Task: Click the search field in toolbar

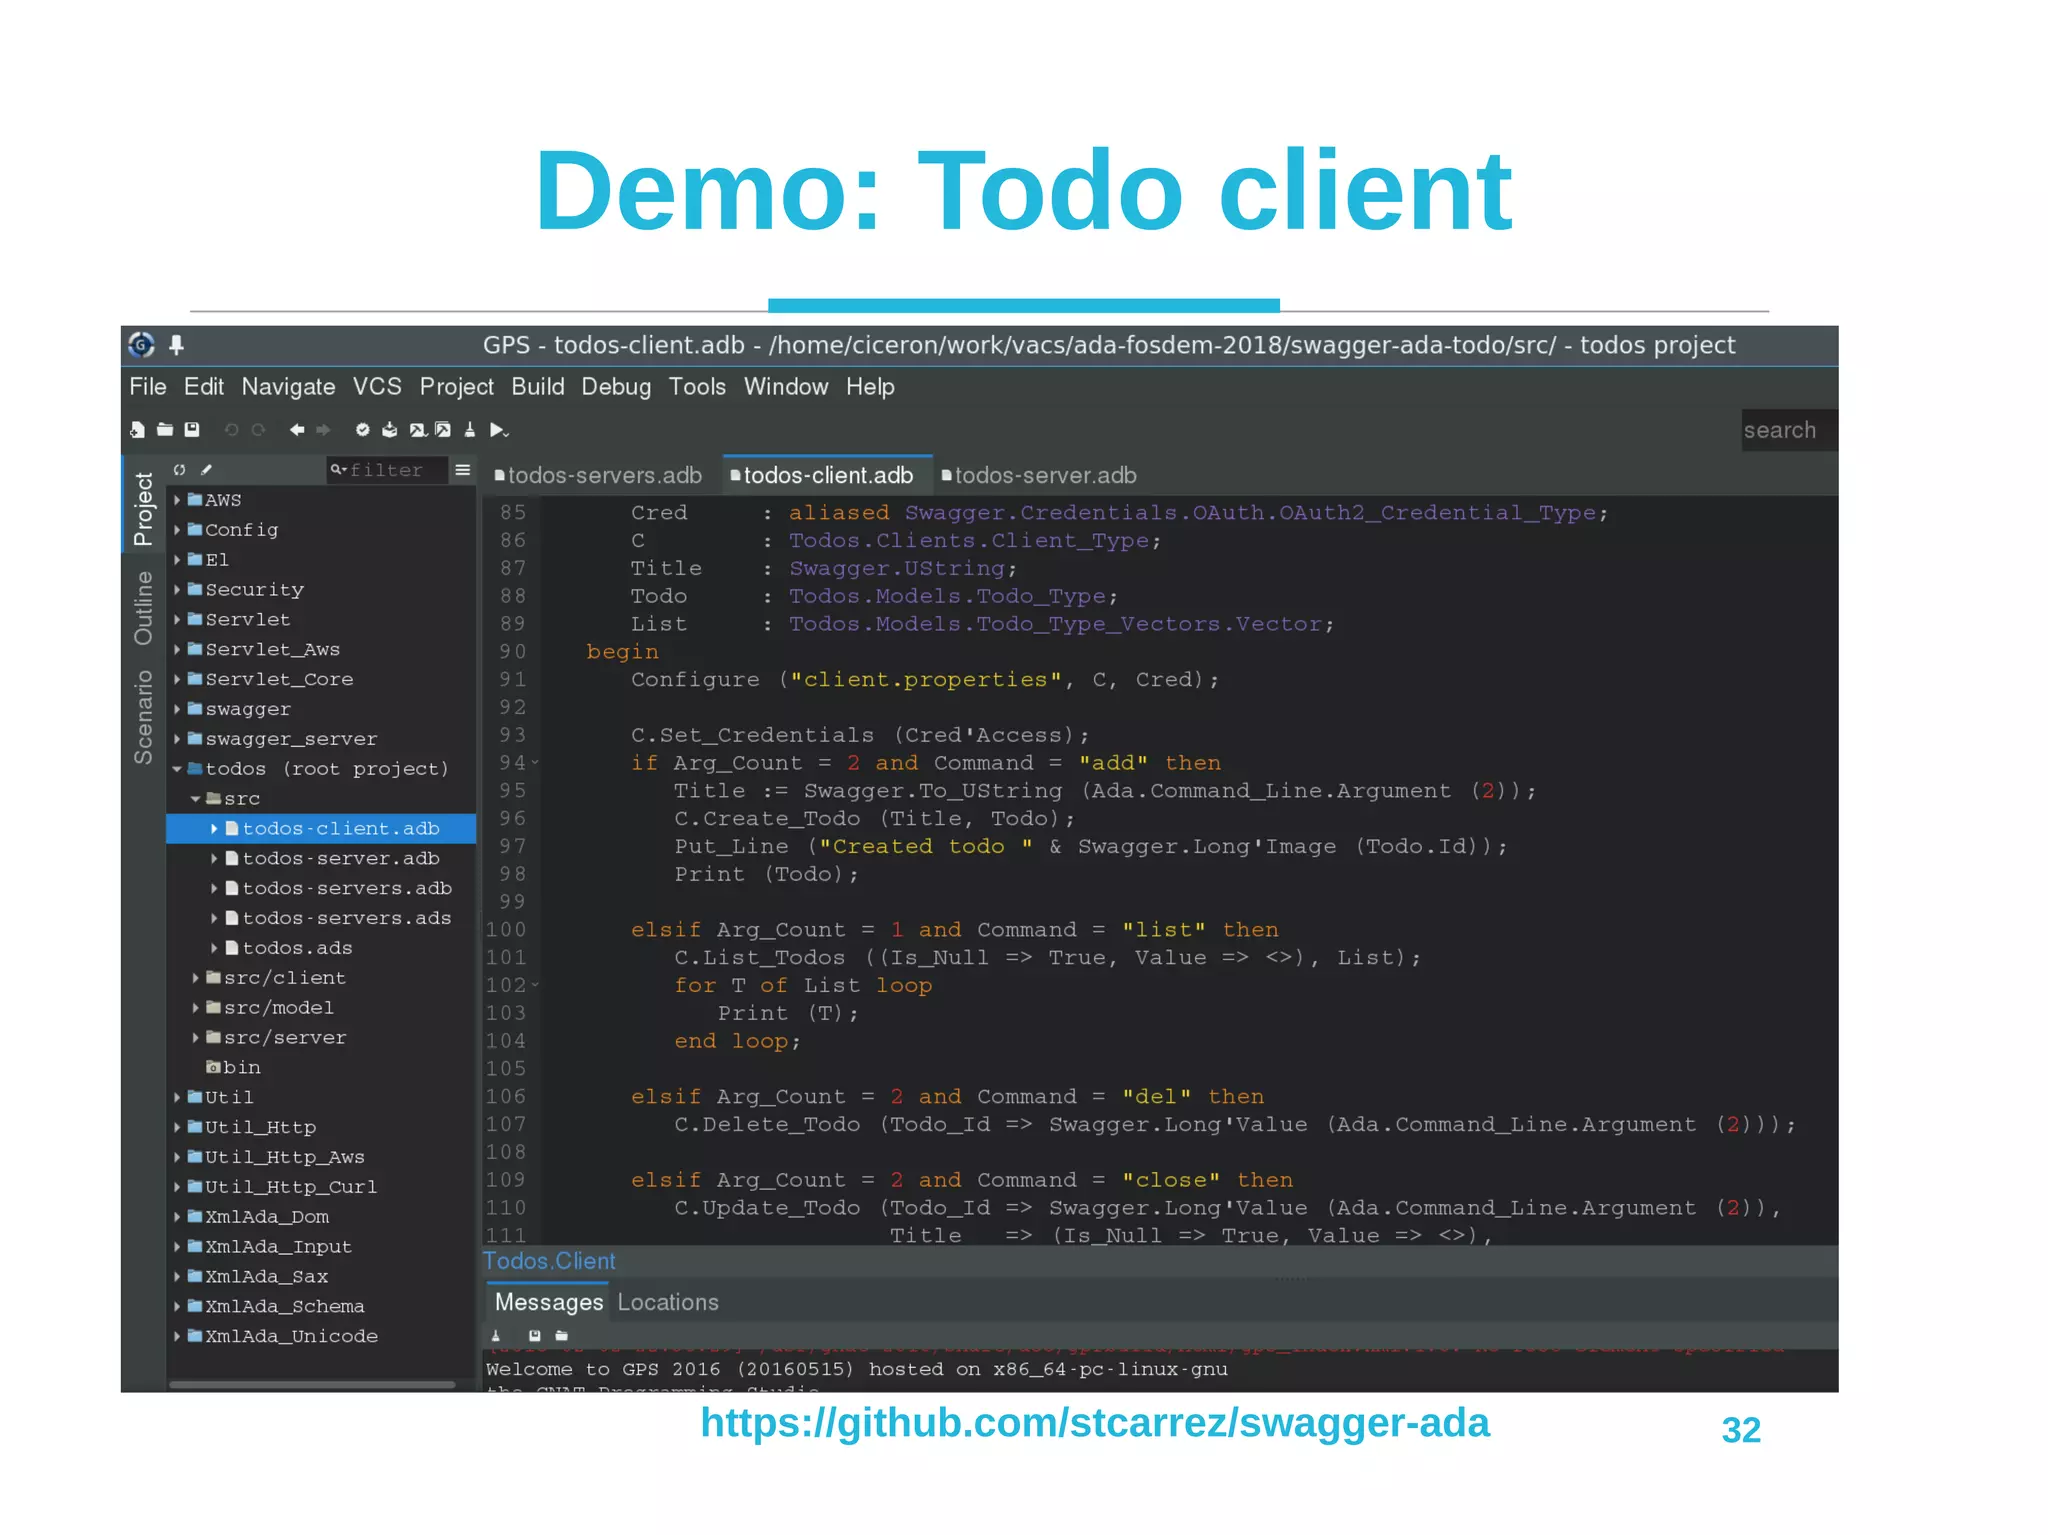Action: click(x=1788, y=431)
